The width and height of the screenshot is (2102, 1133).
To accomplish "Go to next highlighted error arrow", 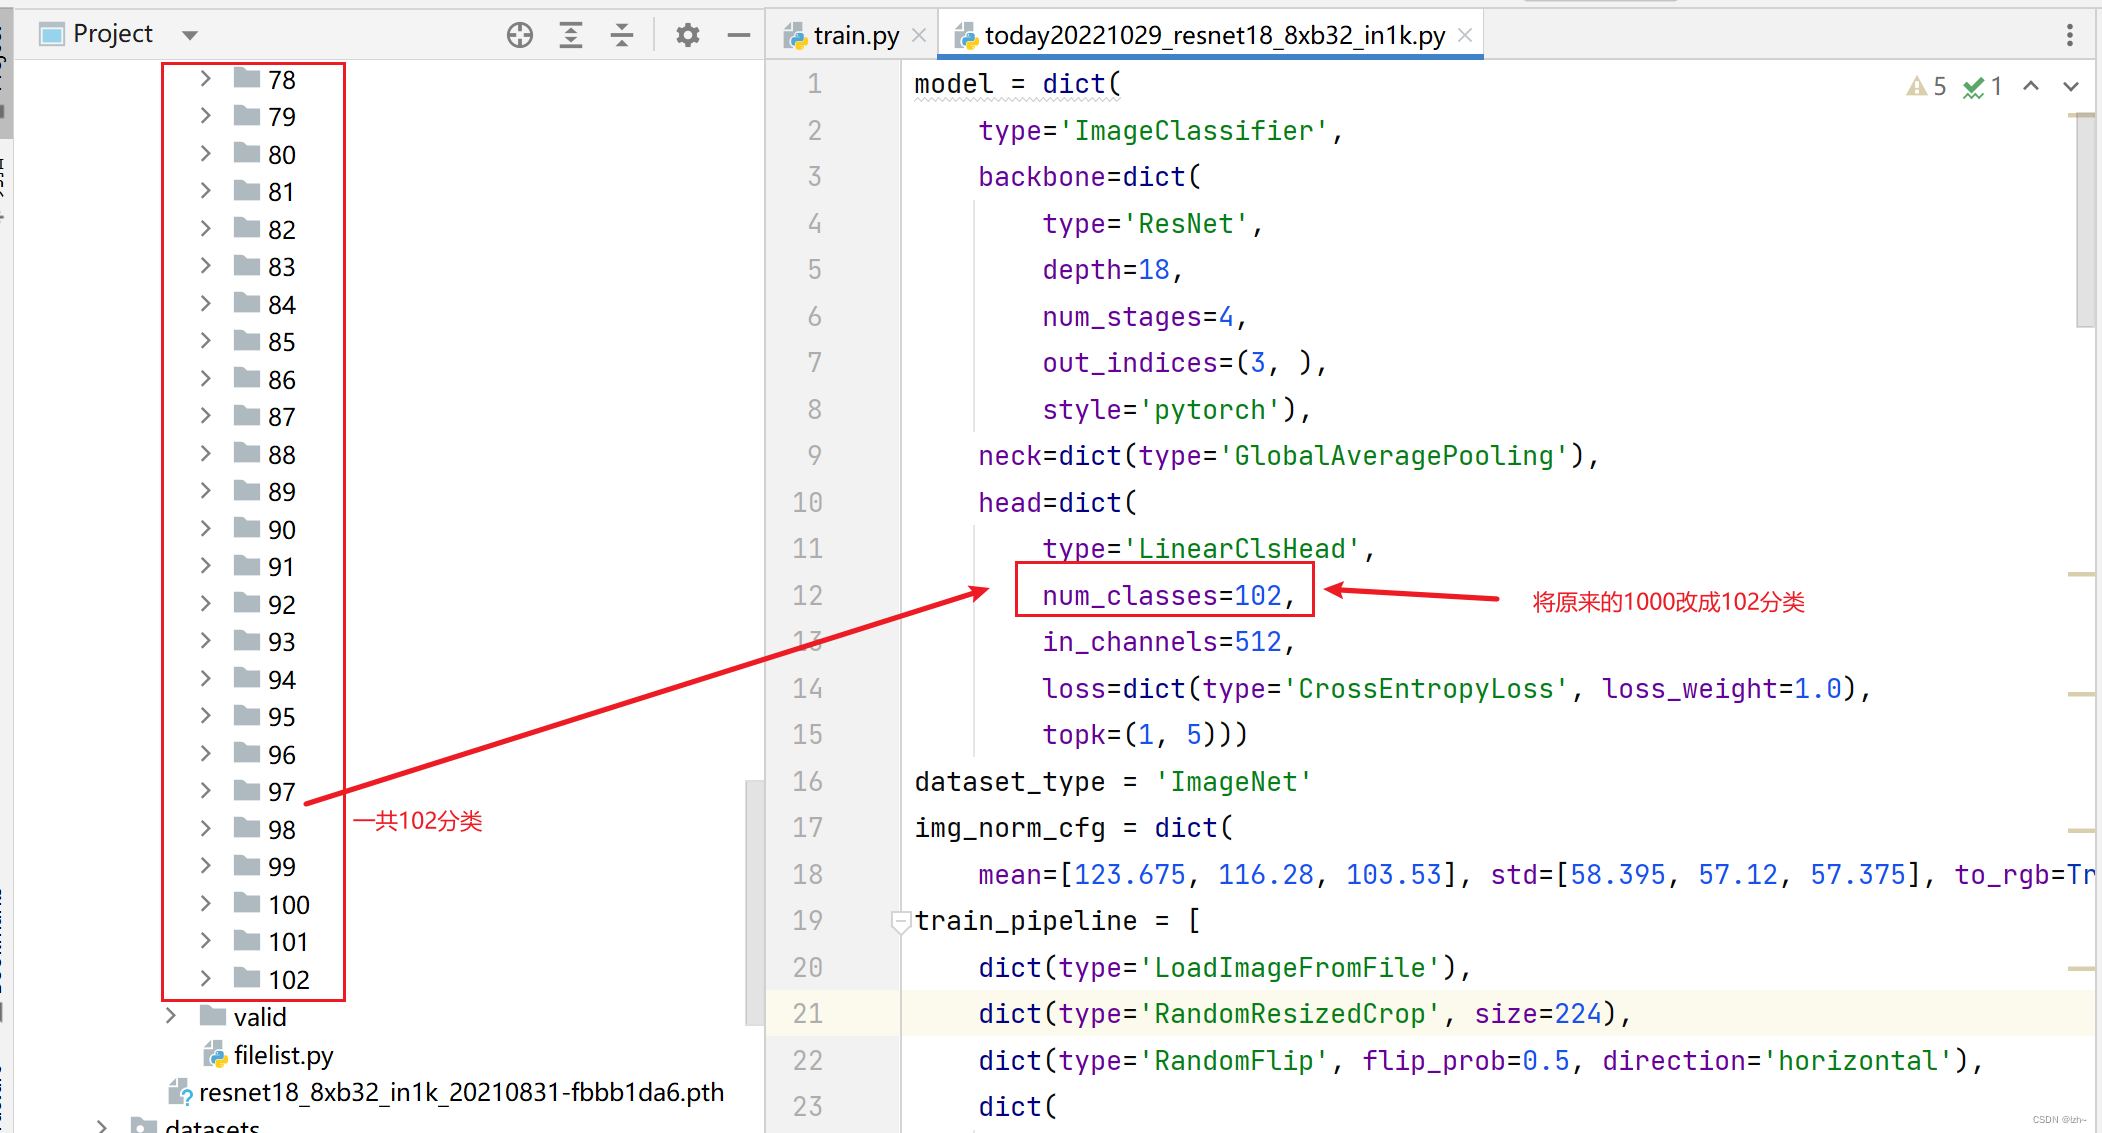I will 2071,86.
